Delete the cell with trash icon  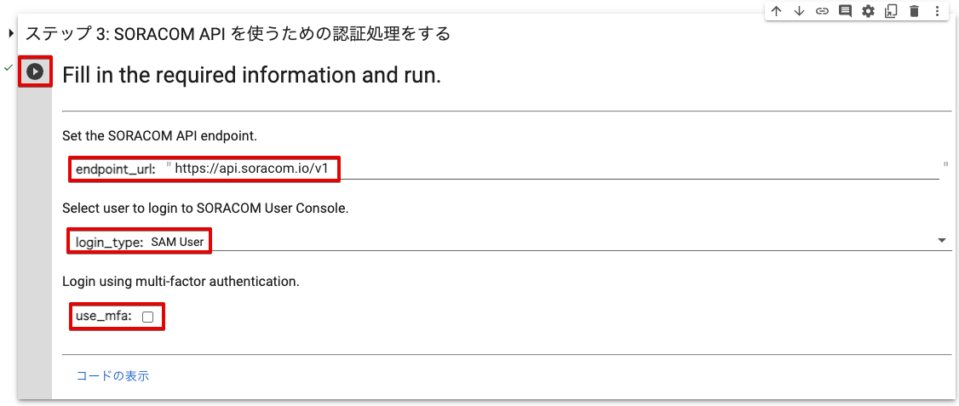click(x=914, y=12)
